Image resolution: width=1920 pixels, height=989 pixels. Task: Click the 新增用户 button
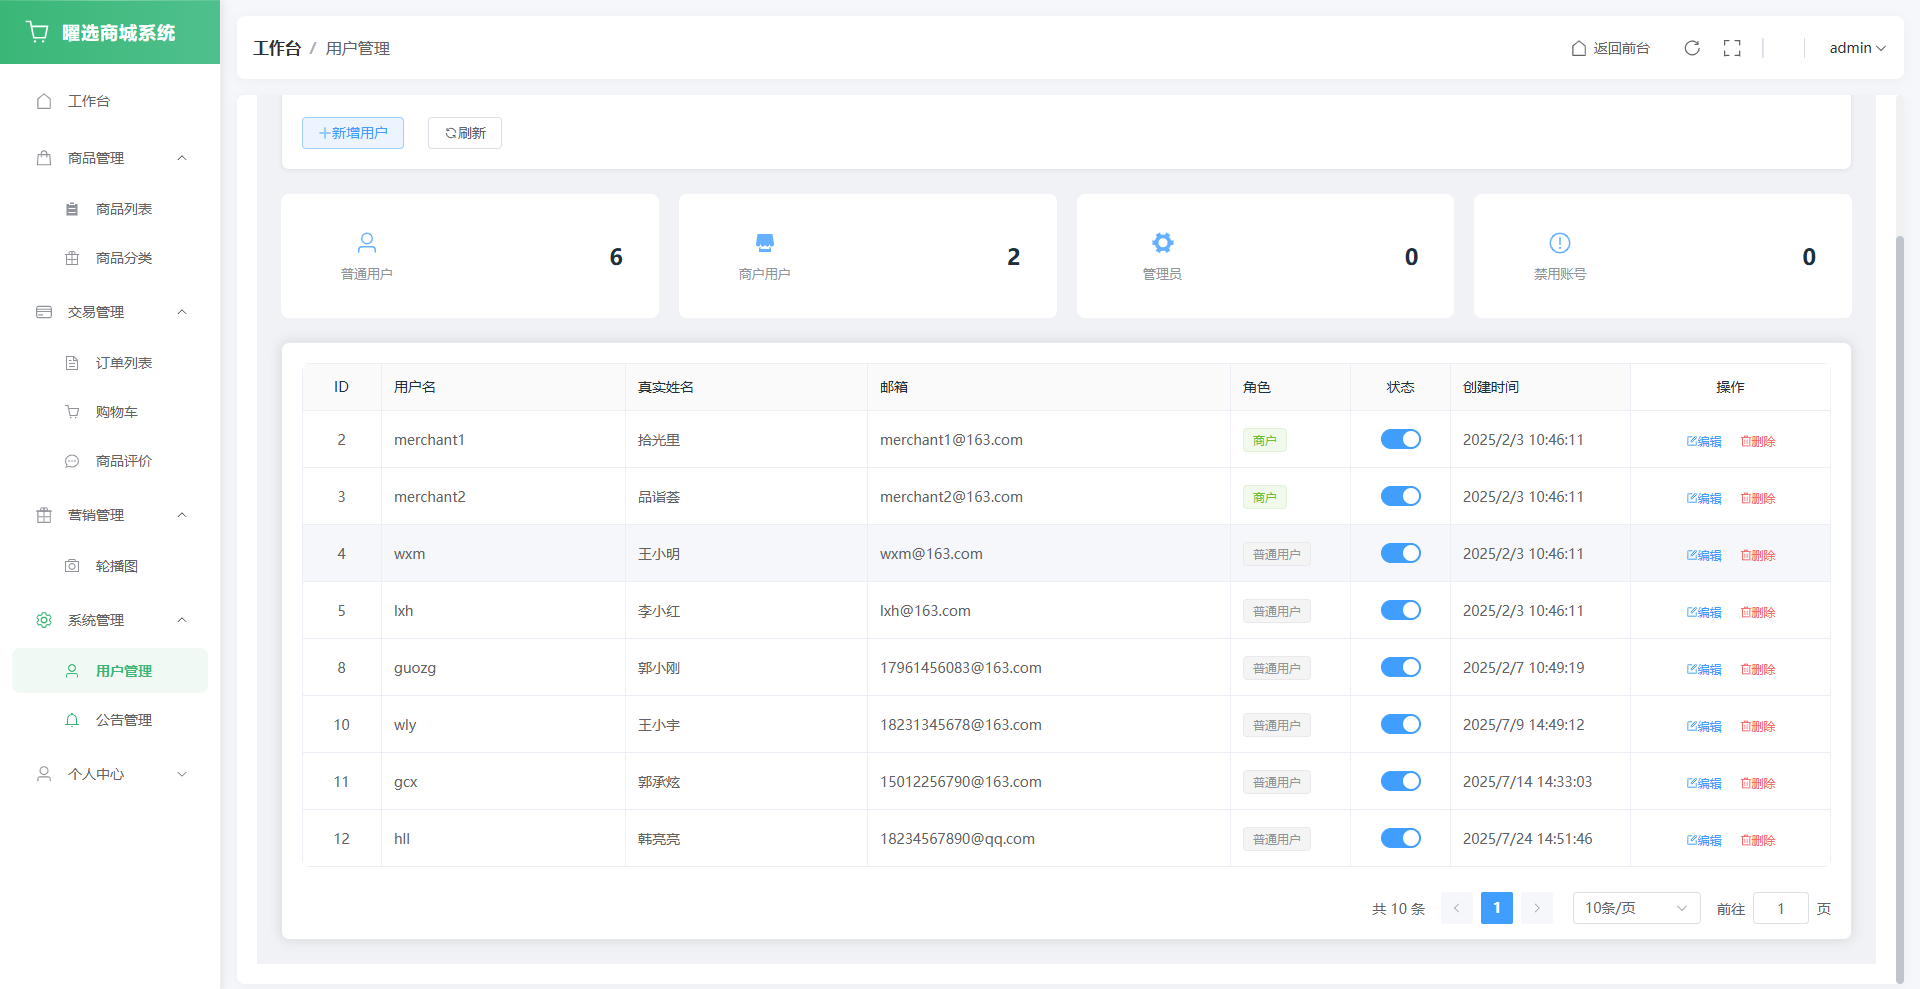click(x=353, y=133)
